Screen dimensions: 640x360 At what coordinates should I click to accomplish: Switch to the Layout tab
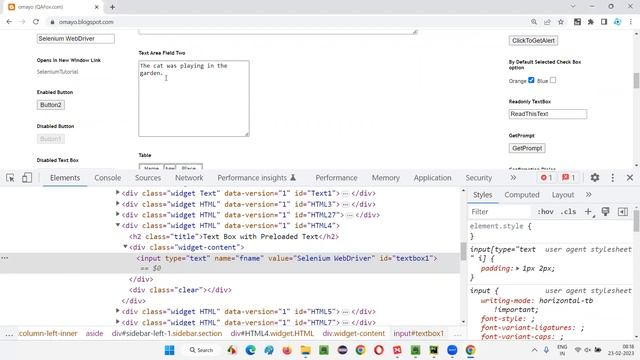[x=563, y=195]
